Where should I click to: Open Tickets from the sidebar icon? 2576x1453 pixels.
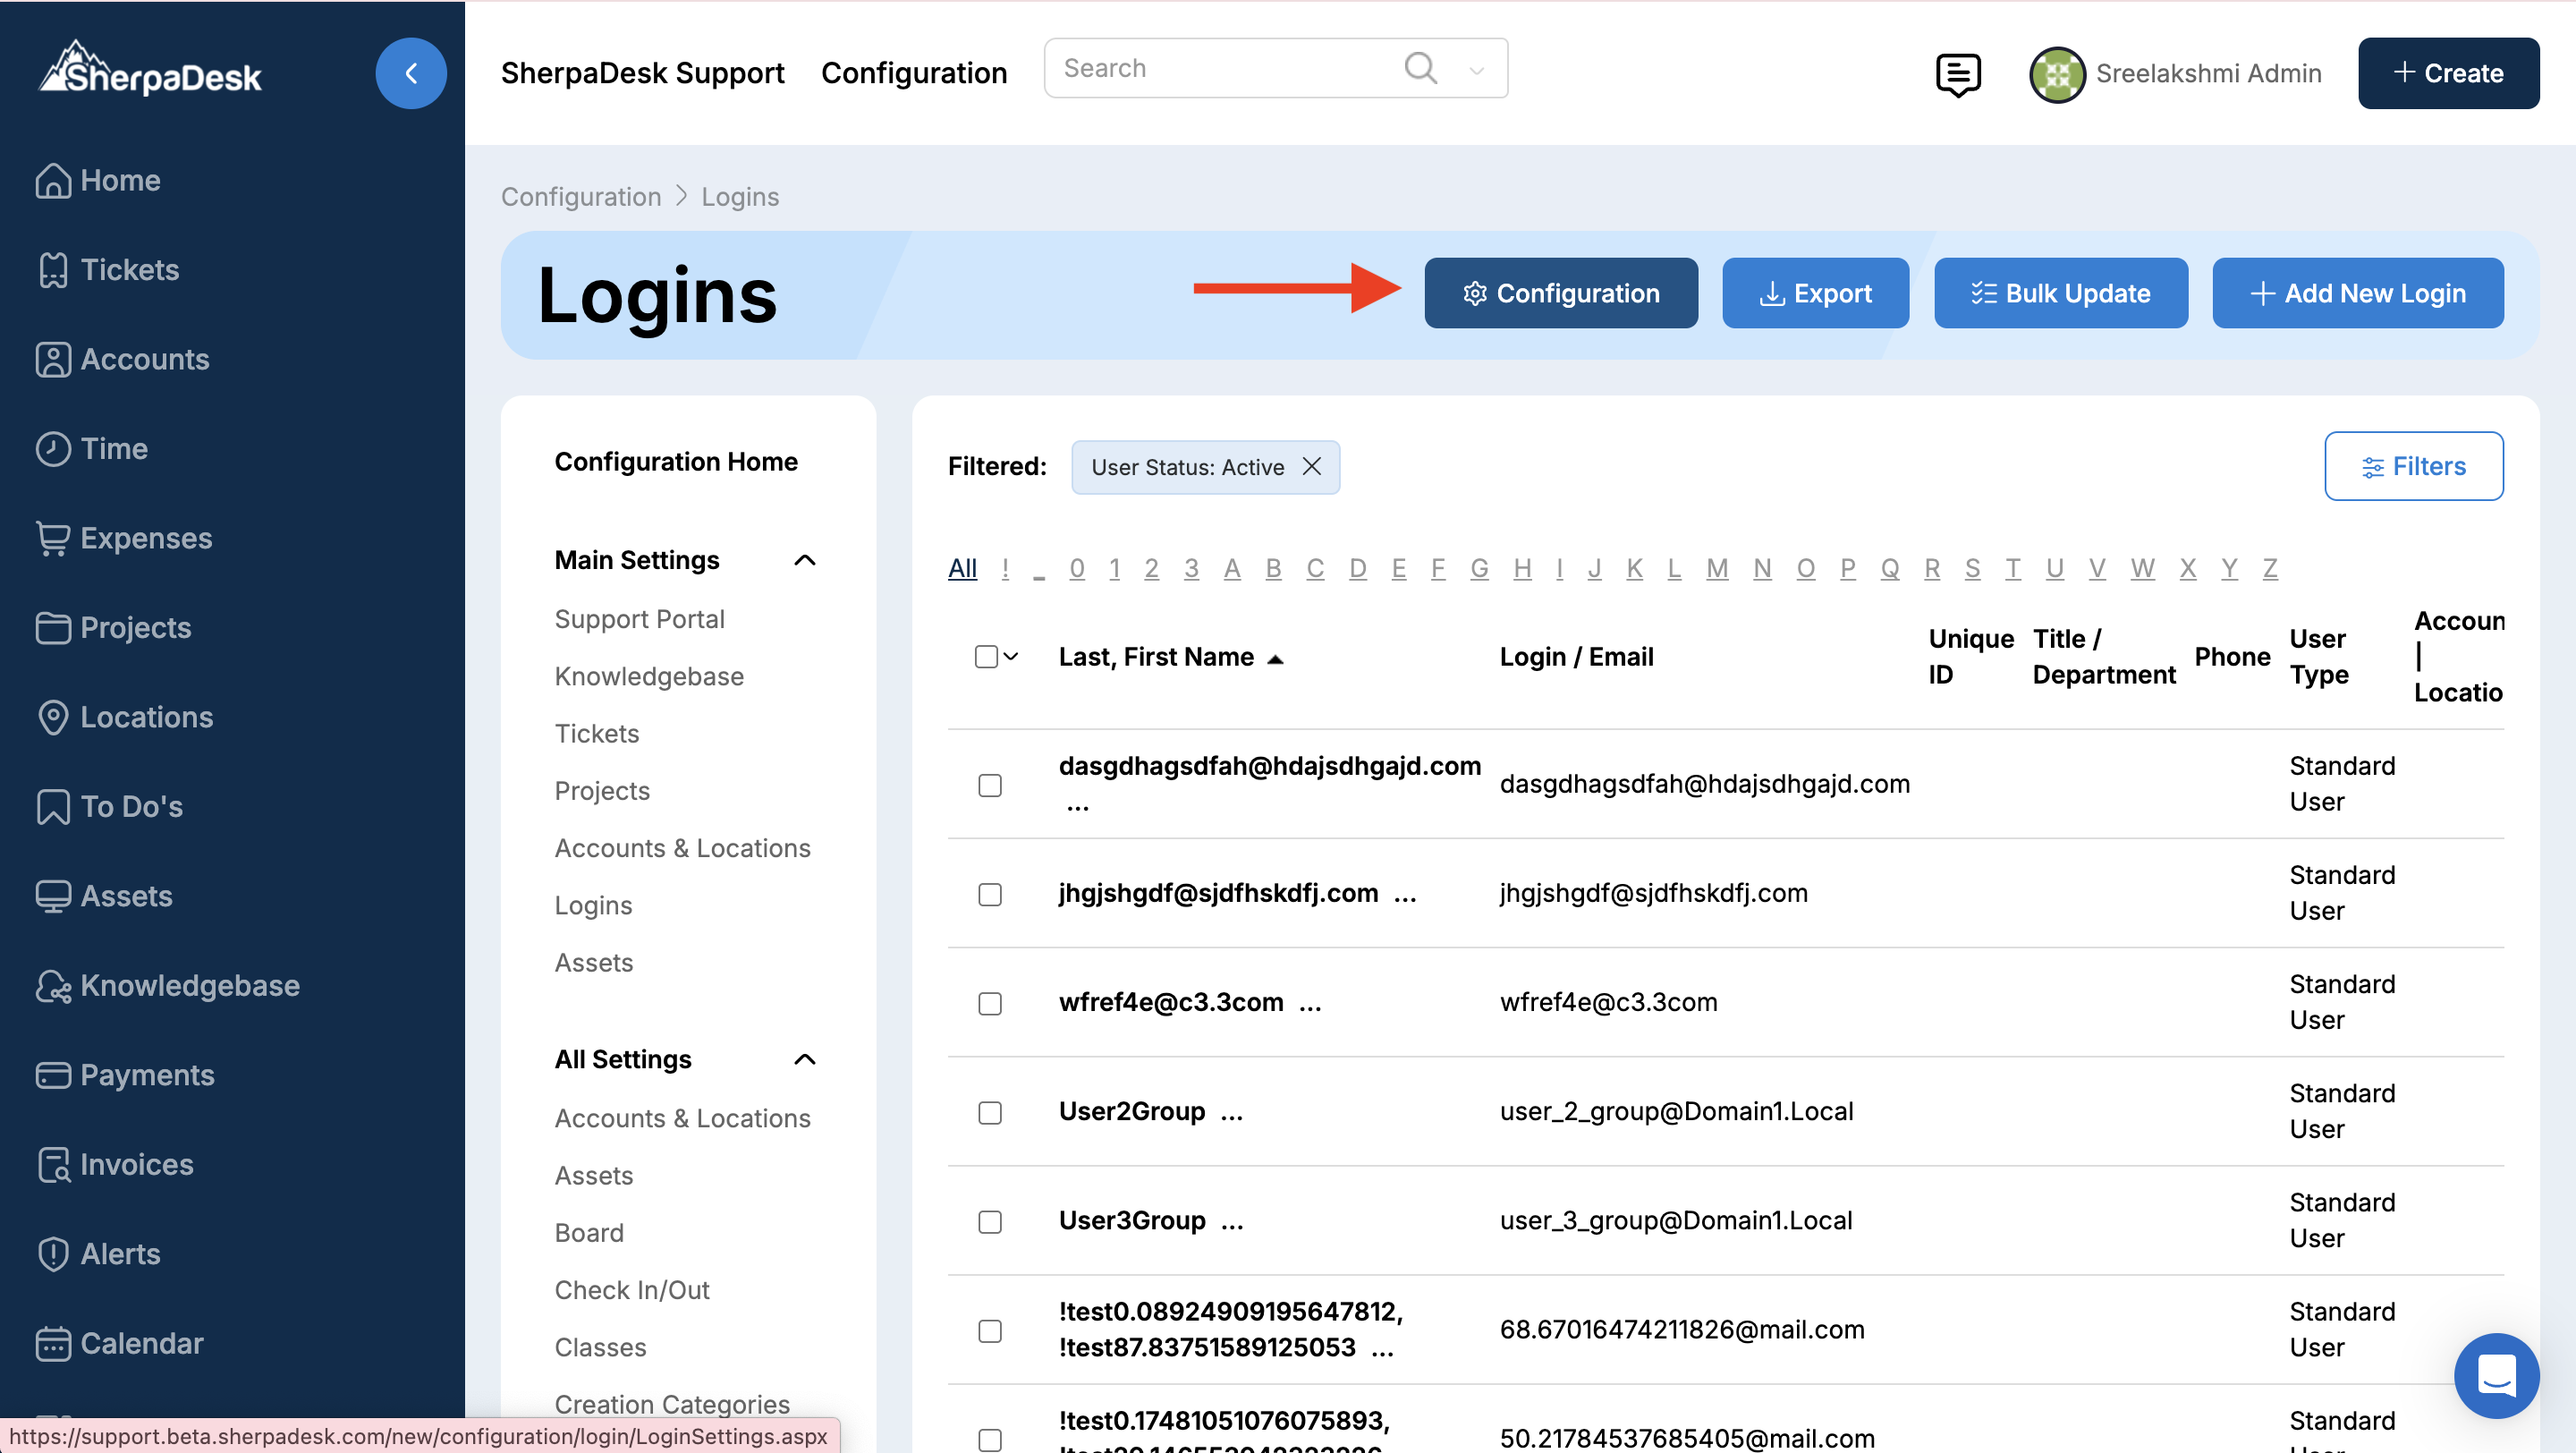click(x=53, y=270)
